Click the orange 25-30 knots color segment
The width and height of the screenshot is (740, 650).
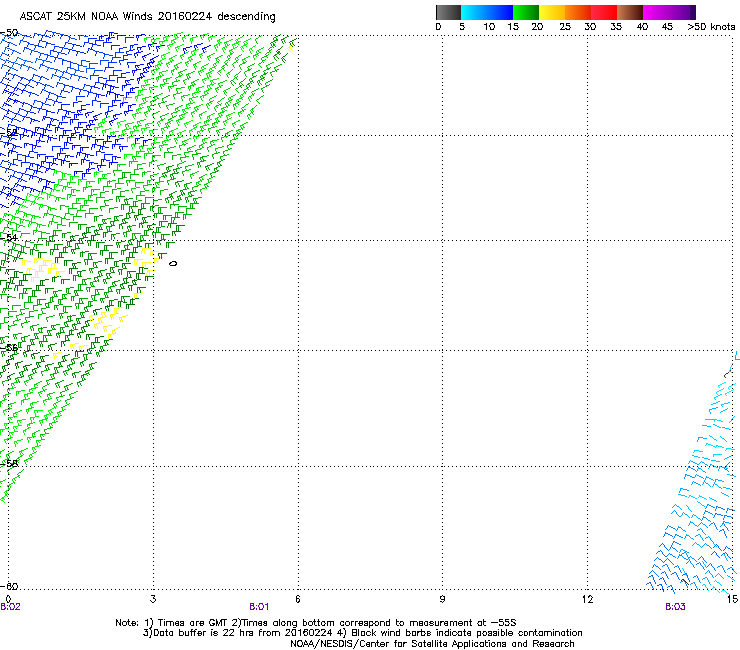tap(578, 12)
